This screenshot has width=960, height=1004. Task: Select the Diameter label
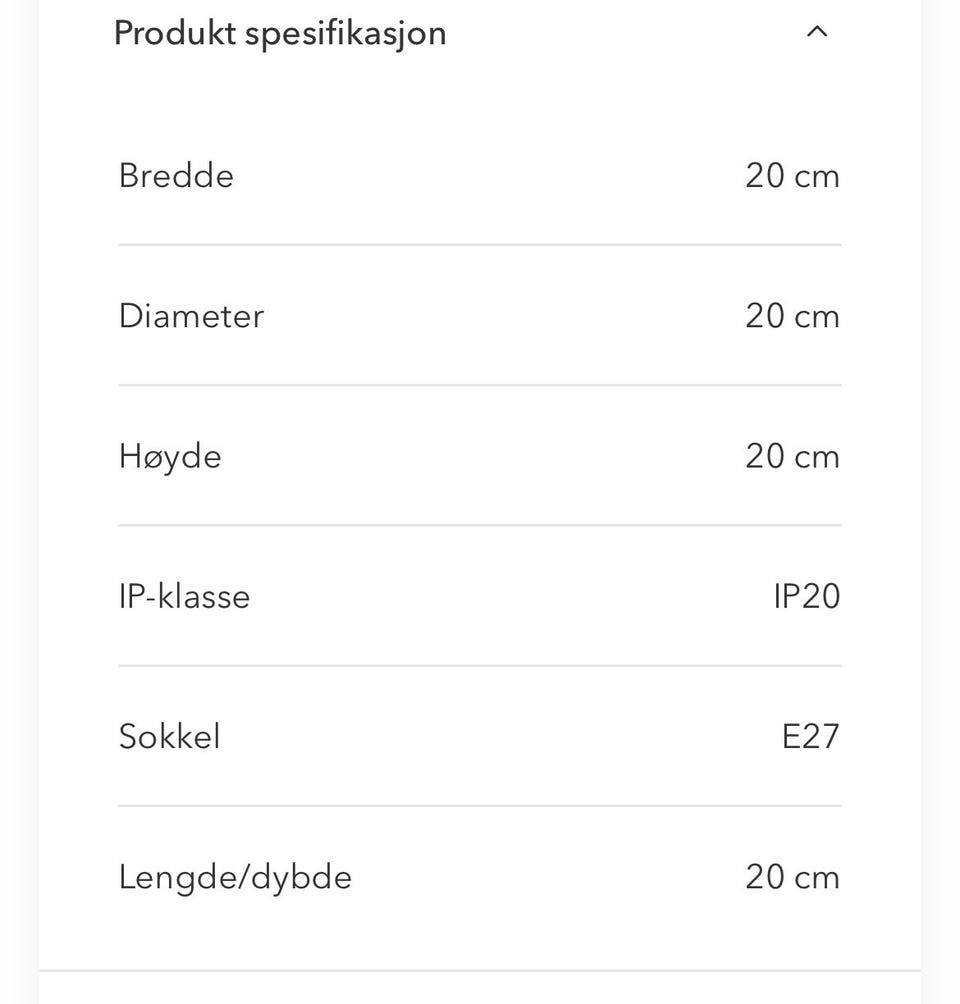191,316
